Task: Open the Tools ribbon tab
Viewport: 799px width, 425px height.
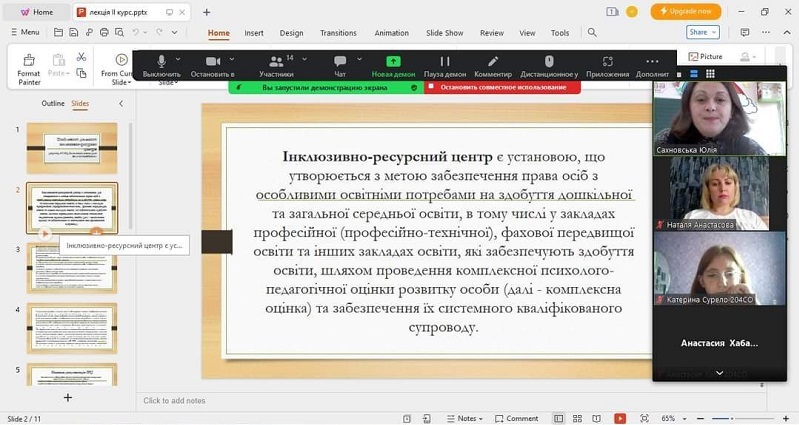Action: coord(560,33)
